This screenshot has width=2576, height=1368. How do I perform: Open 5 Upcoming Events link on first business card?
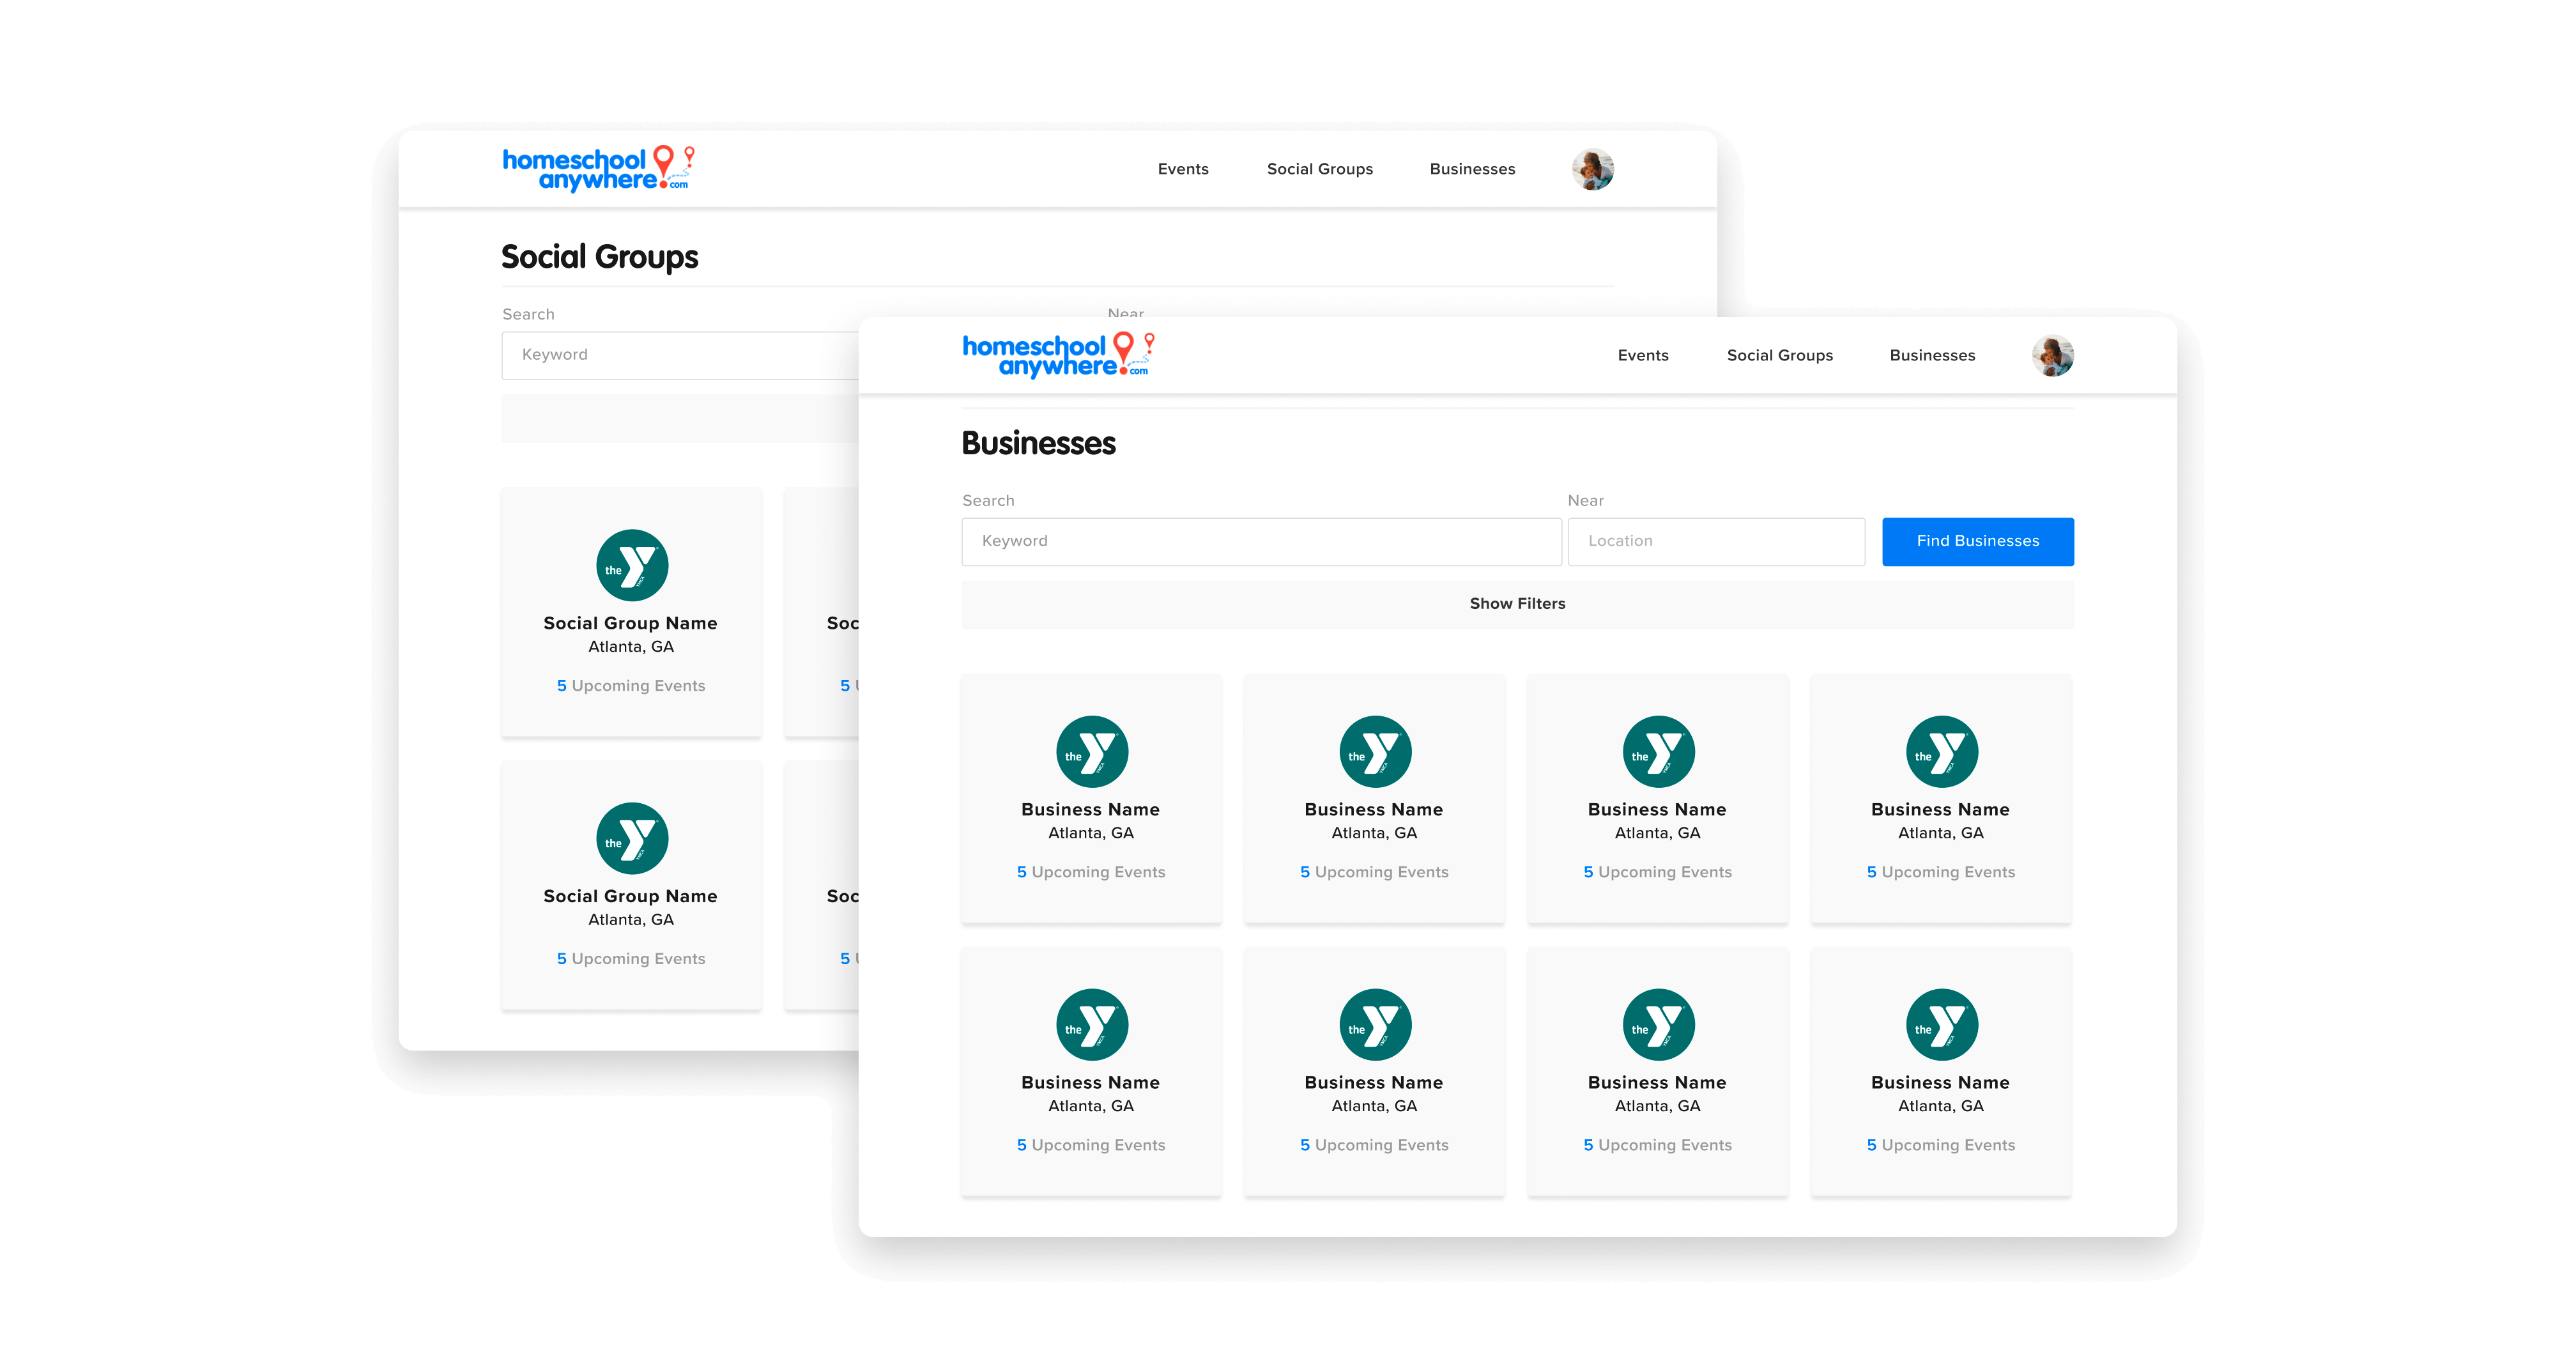(x=1090, y=872)
